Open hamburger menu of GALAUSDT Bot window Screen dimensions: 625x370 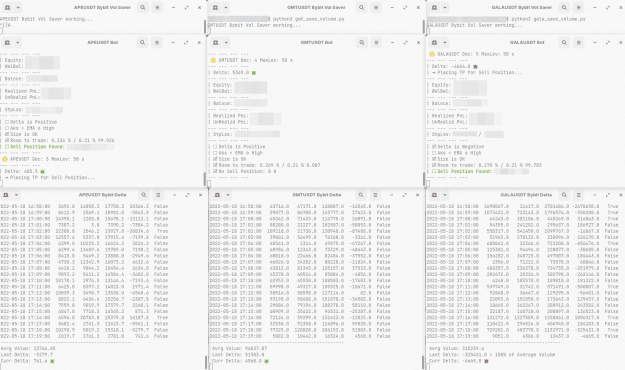click(578, 42)
